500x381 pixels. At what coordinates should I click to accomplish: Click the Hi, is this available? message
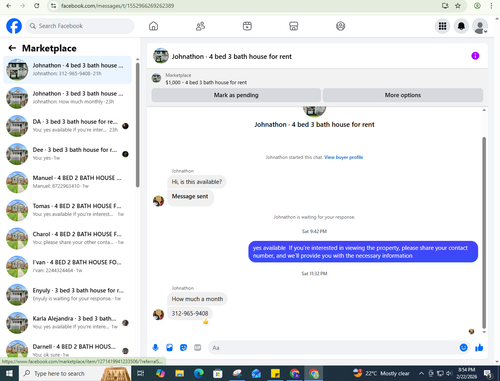point(197,182)
